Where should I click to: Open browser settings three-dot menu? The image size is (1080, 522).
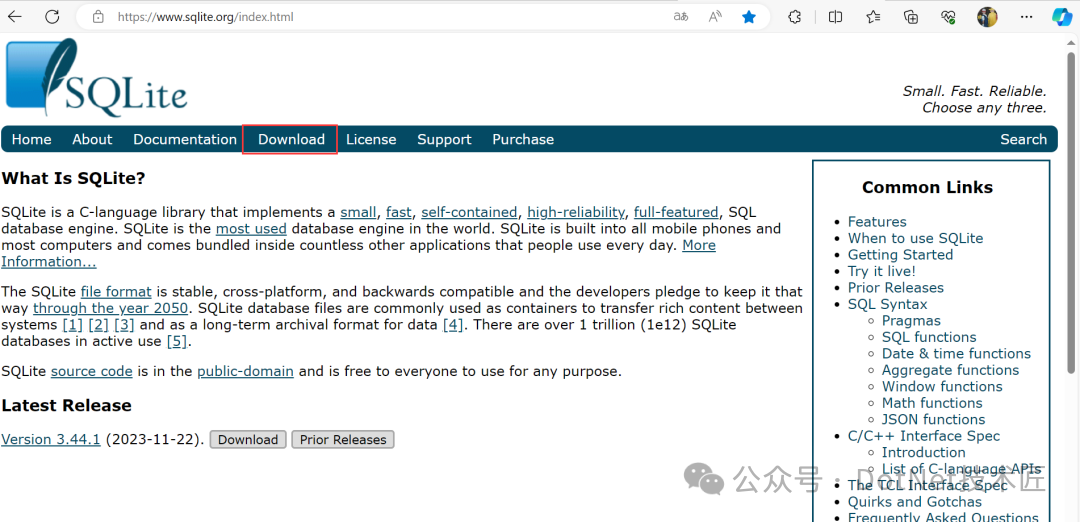pyautogui.click(x=1026, y=17)
